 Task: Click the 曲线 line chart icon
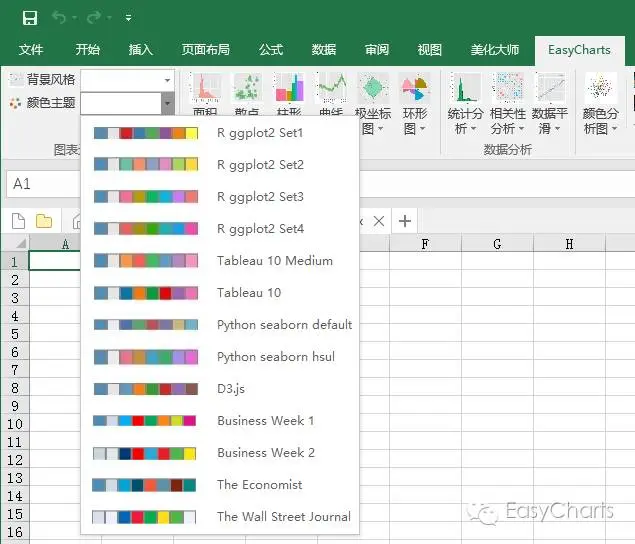(332, 88)
